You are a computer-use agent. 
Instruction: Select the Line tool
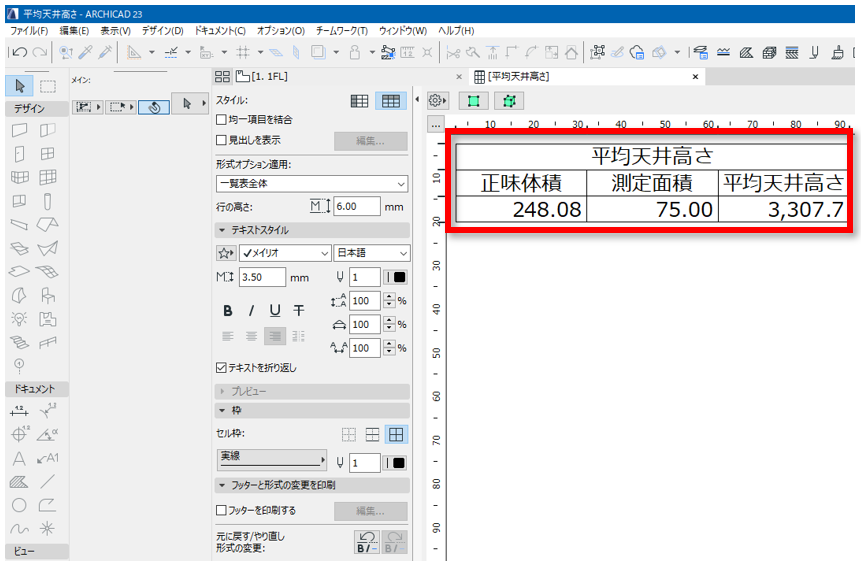tap(48, 482)
